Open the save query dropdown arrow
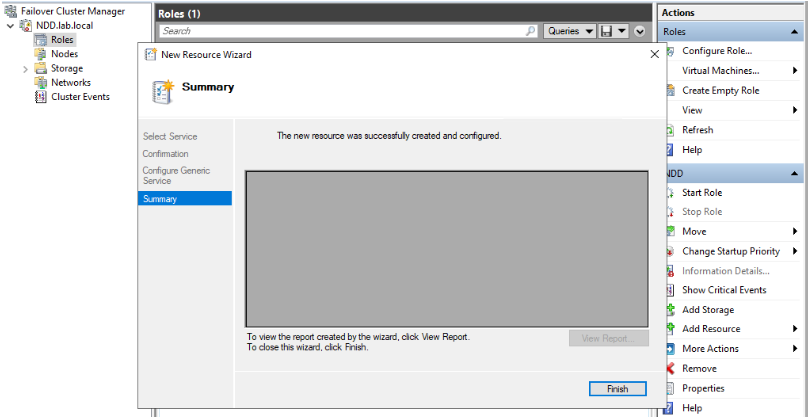 (622, 31)
